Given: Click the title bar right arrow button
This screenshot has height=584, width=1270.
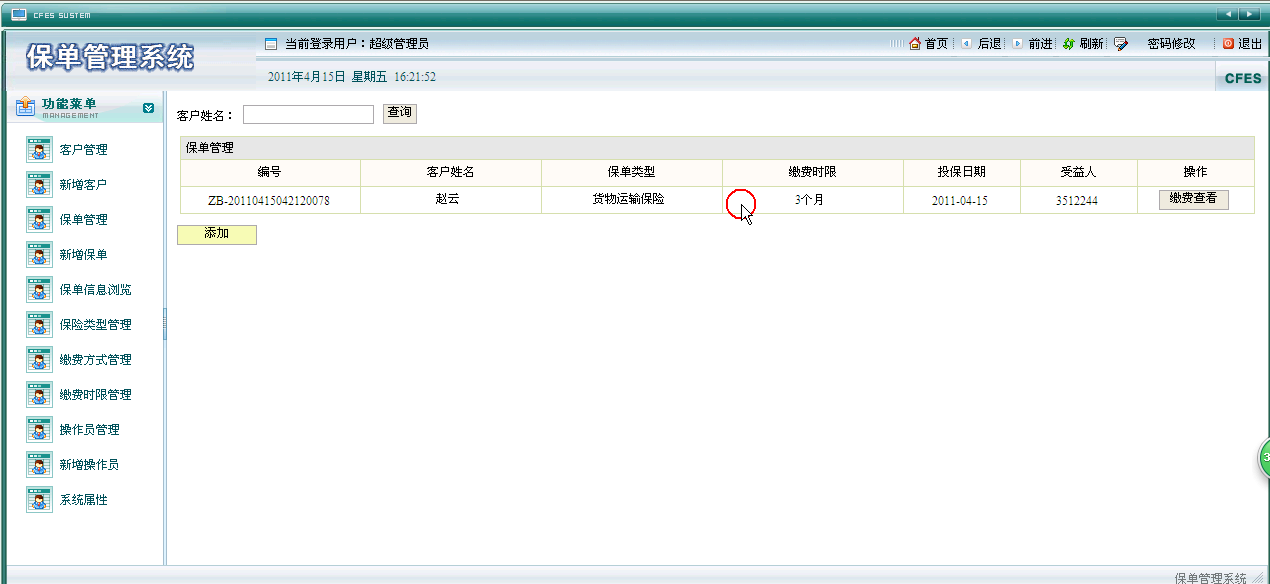Looking at the screenshot, I should click(x=1249, y=14).
